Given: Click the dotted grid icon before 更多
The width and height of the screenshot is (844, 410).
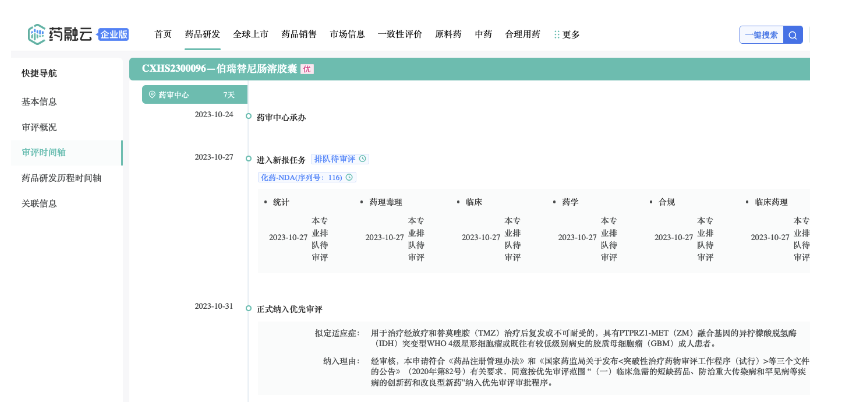Looking at the screenshot, I should (x=557, y=35).
